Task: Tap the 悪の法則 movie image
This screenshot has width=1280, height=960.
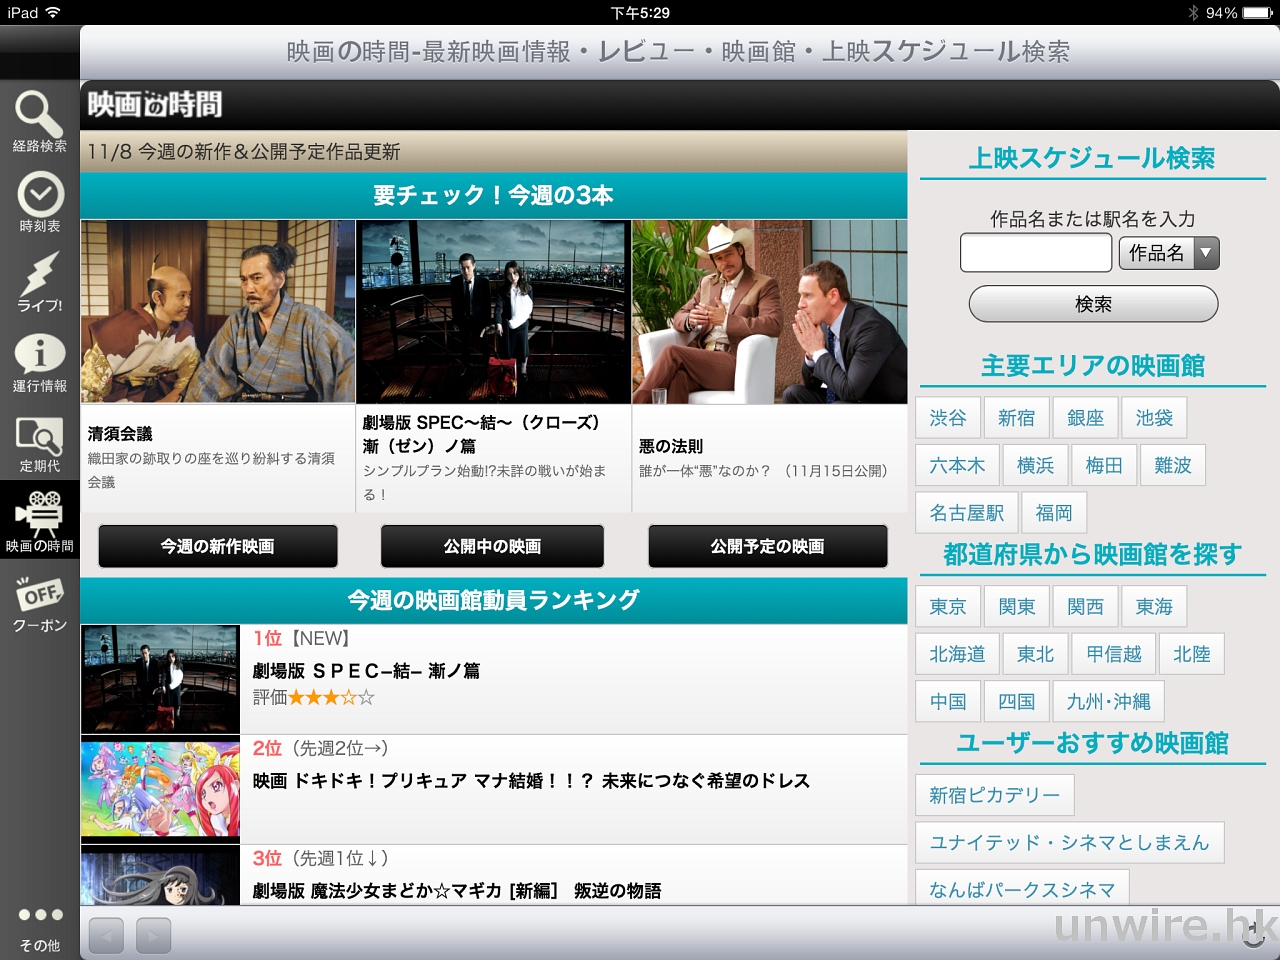Action: (769, 312)
